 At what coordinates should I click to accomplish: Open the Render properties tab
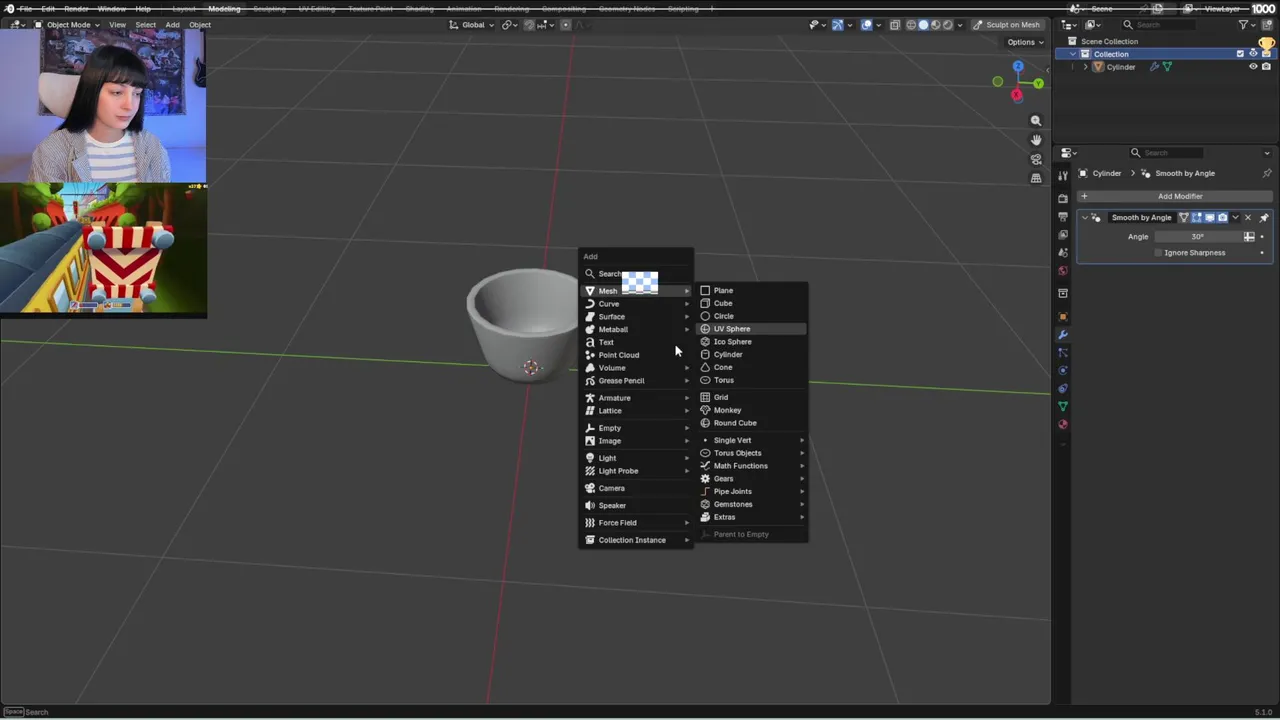pos(1062,198)
